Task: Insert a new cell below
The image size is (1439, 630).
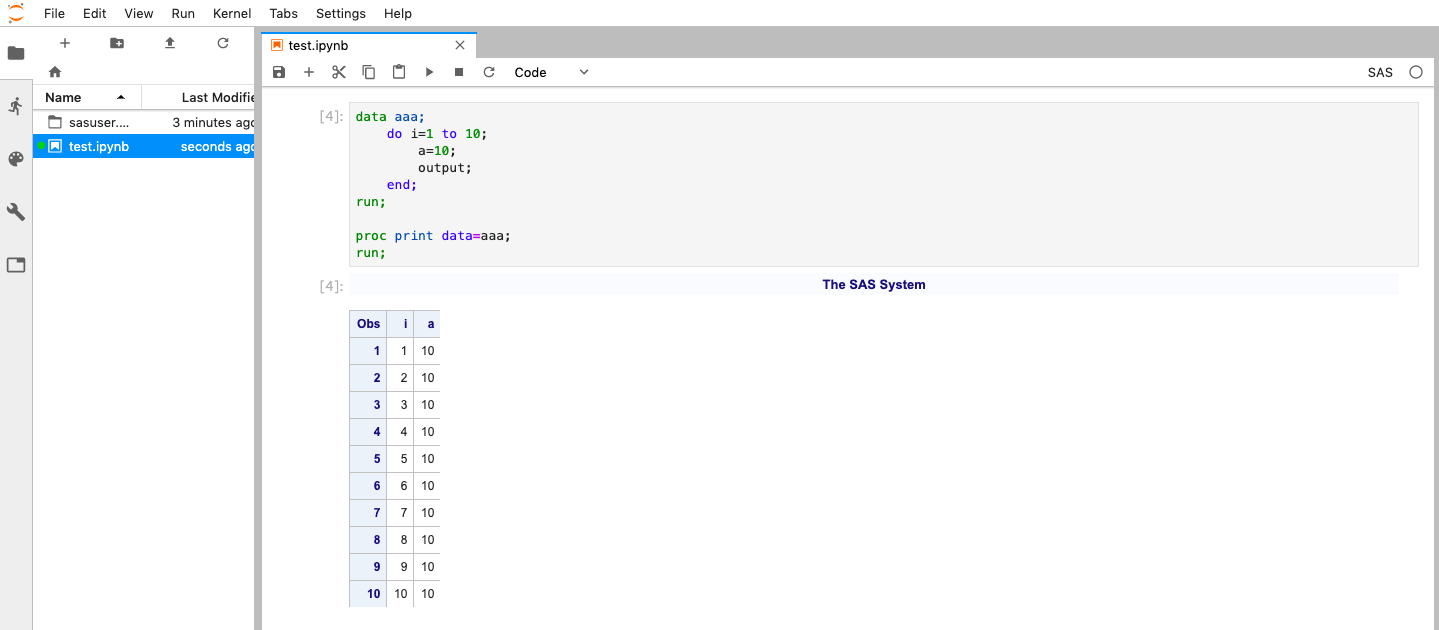Action: 309,72
